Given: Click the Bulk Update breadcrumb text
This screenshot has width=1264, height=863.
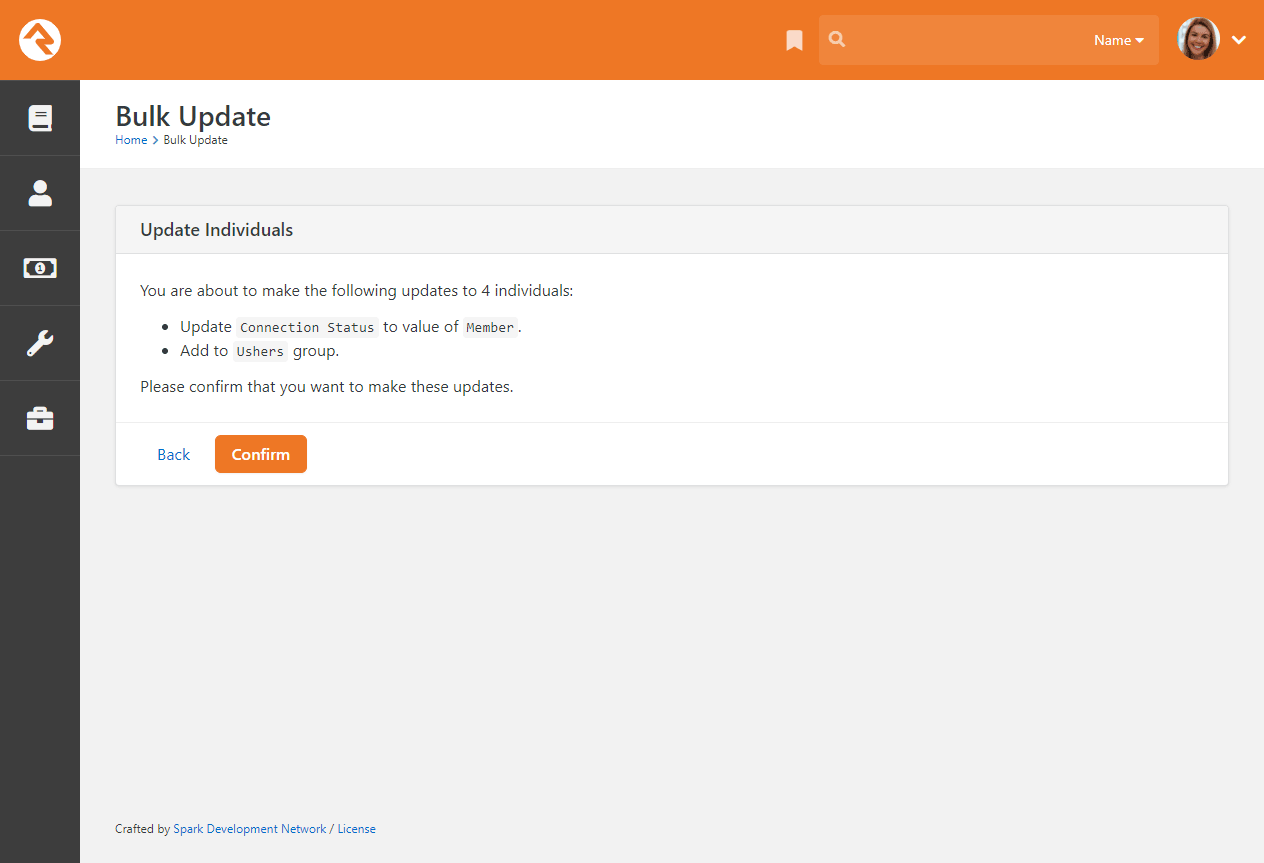Looking at the screenshot, I should (x=196, y=140).
